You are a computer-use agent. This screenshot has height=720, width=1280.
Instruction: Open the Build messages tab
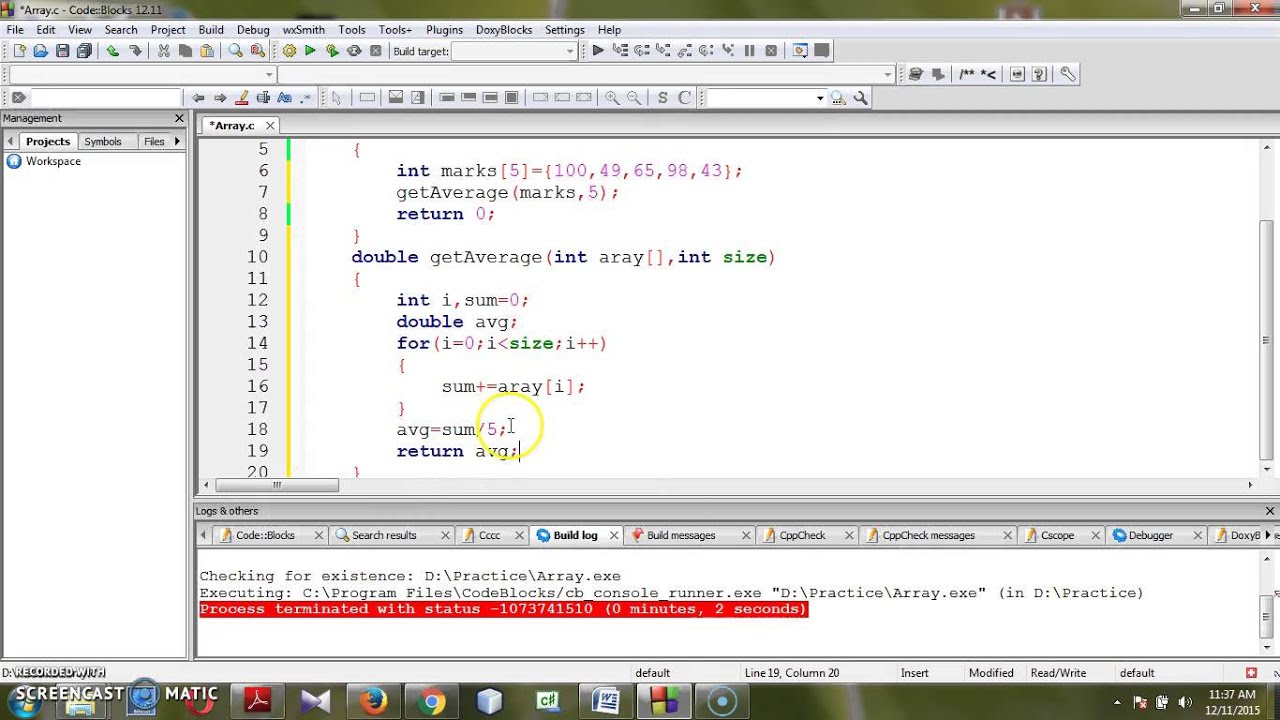pos(681,535)
